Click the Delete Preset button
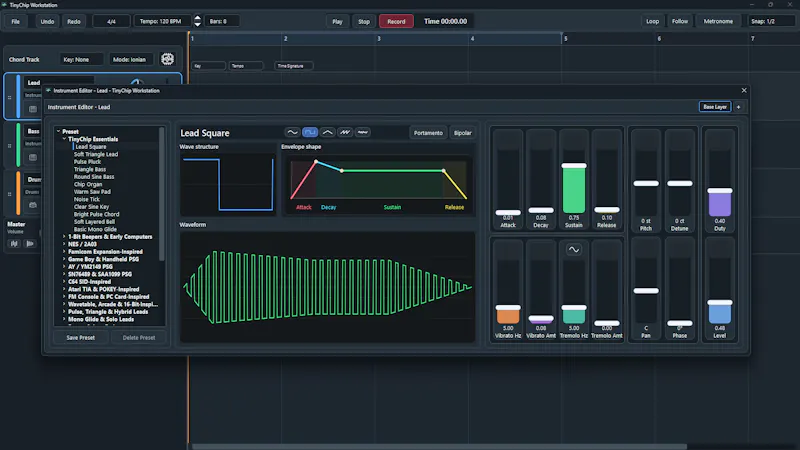Viewport: 800px width, 450px height. (x=139, y=338)
